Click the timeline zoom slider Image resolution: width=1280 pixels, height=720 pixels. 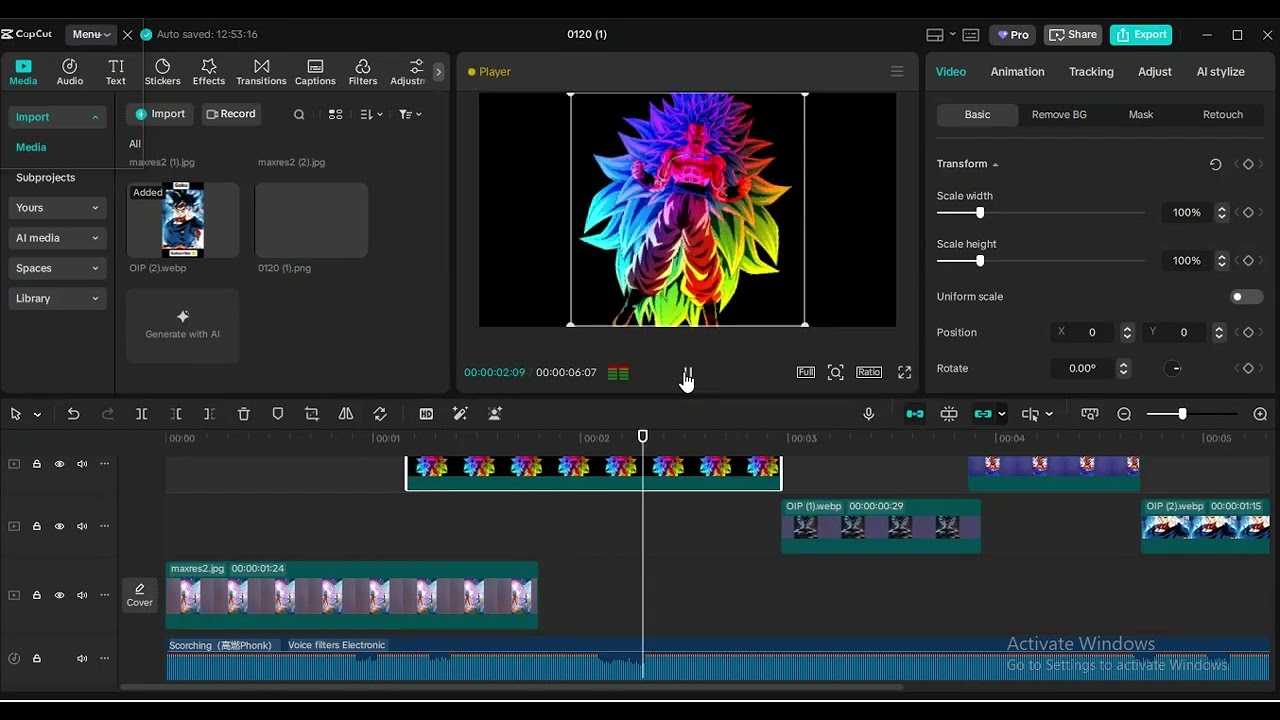pyautogui.click(x=1192, y=414)
